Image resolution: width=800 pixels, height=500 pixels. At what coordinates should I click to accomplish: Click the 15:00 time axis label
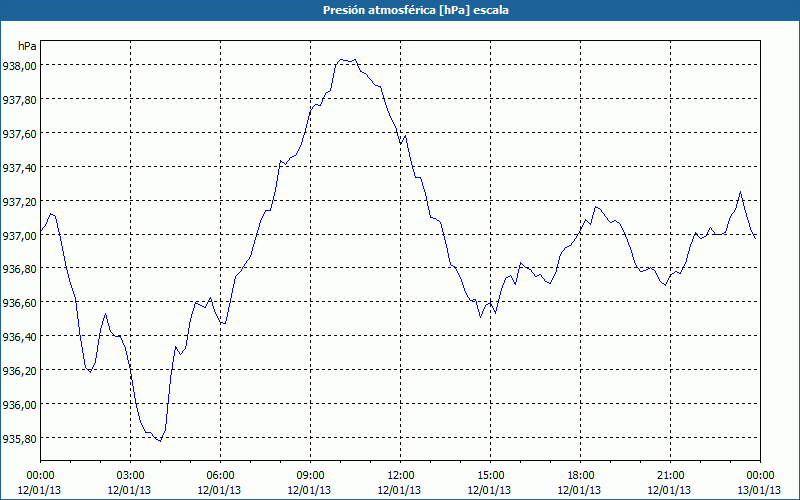tap(490, 476)
